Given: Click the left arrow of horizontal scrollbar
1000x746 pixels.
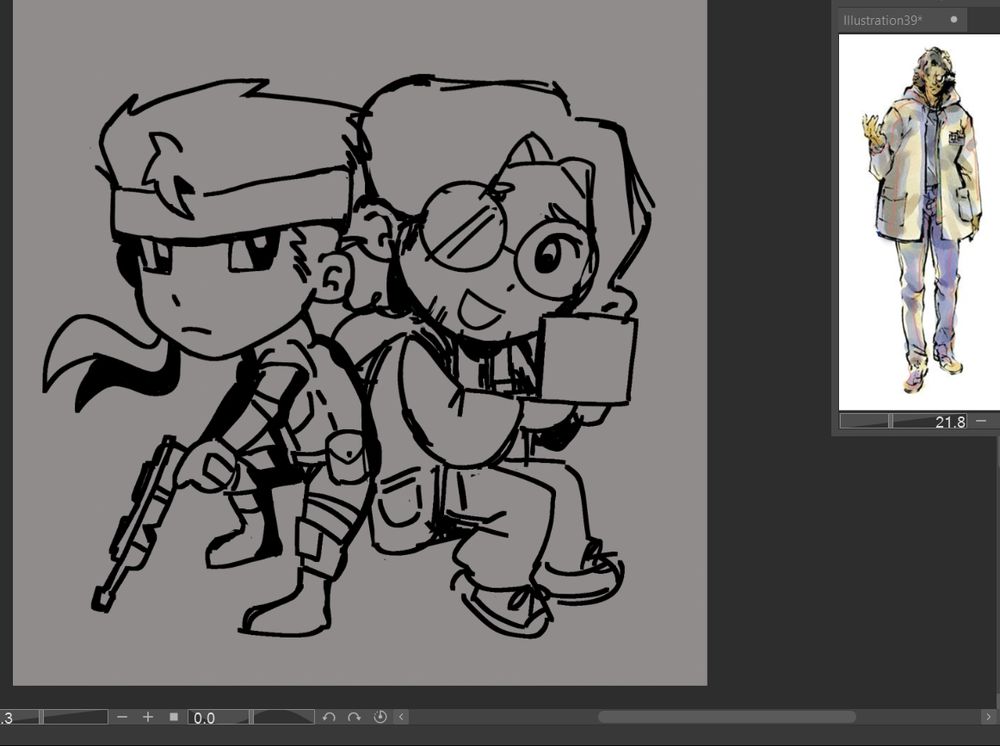Looking at the screenshot, I should (x=401, y=717).
